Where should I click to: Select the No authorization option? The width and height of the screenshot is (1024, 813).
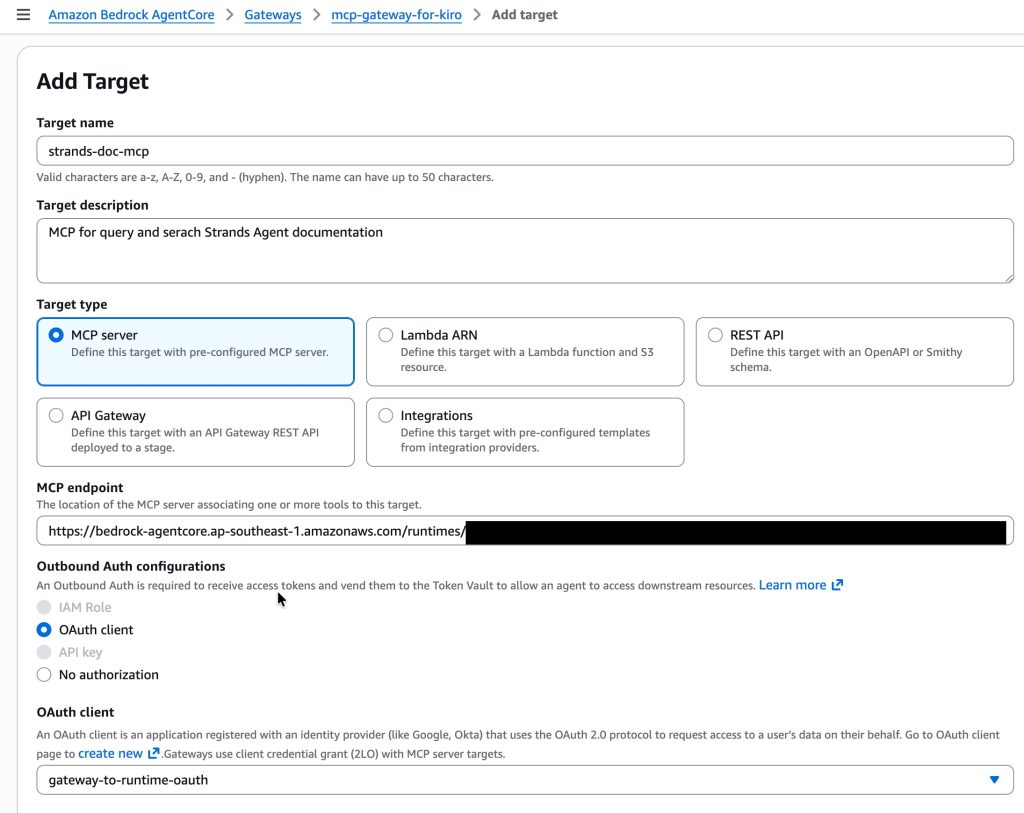44,675
